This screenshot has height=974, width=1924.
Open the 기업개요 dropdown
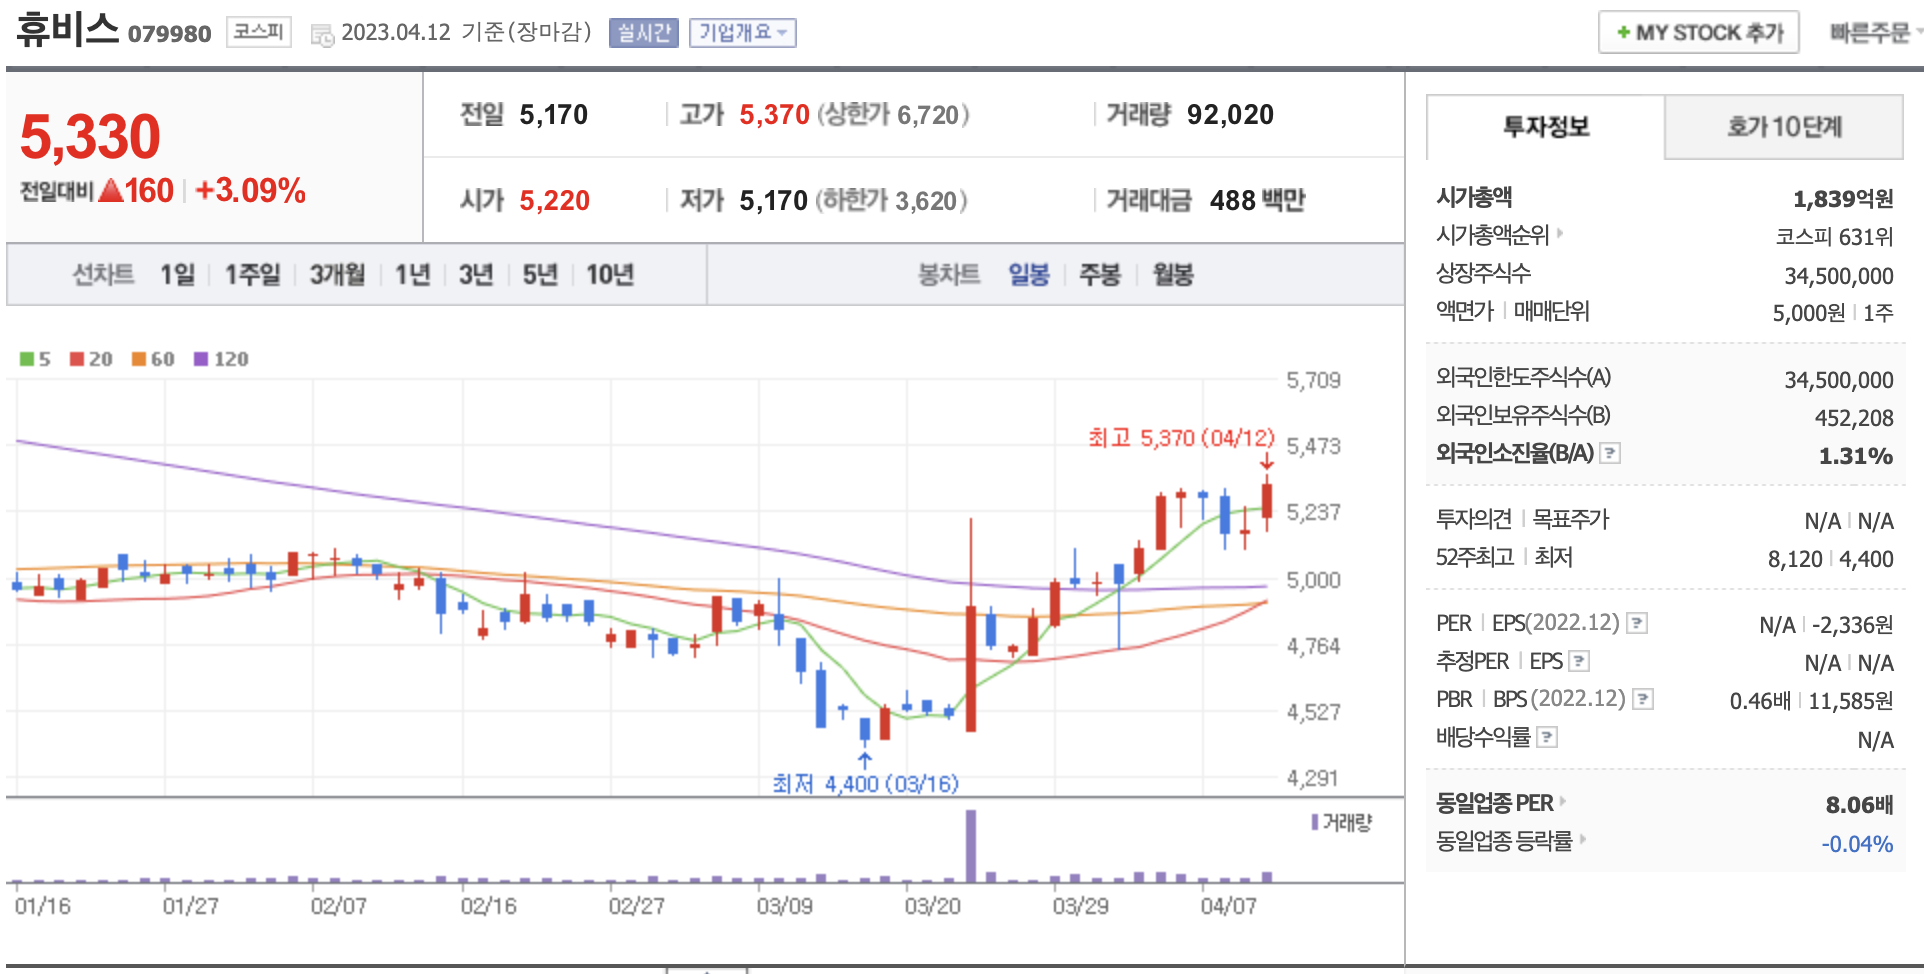coord(742,33)
